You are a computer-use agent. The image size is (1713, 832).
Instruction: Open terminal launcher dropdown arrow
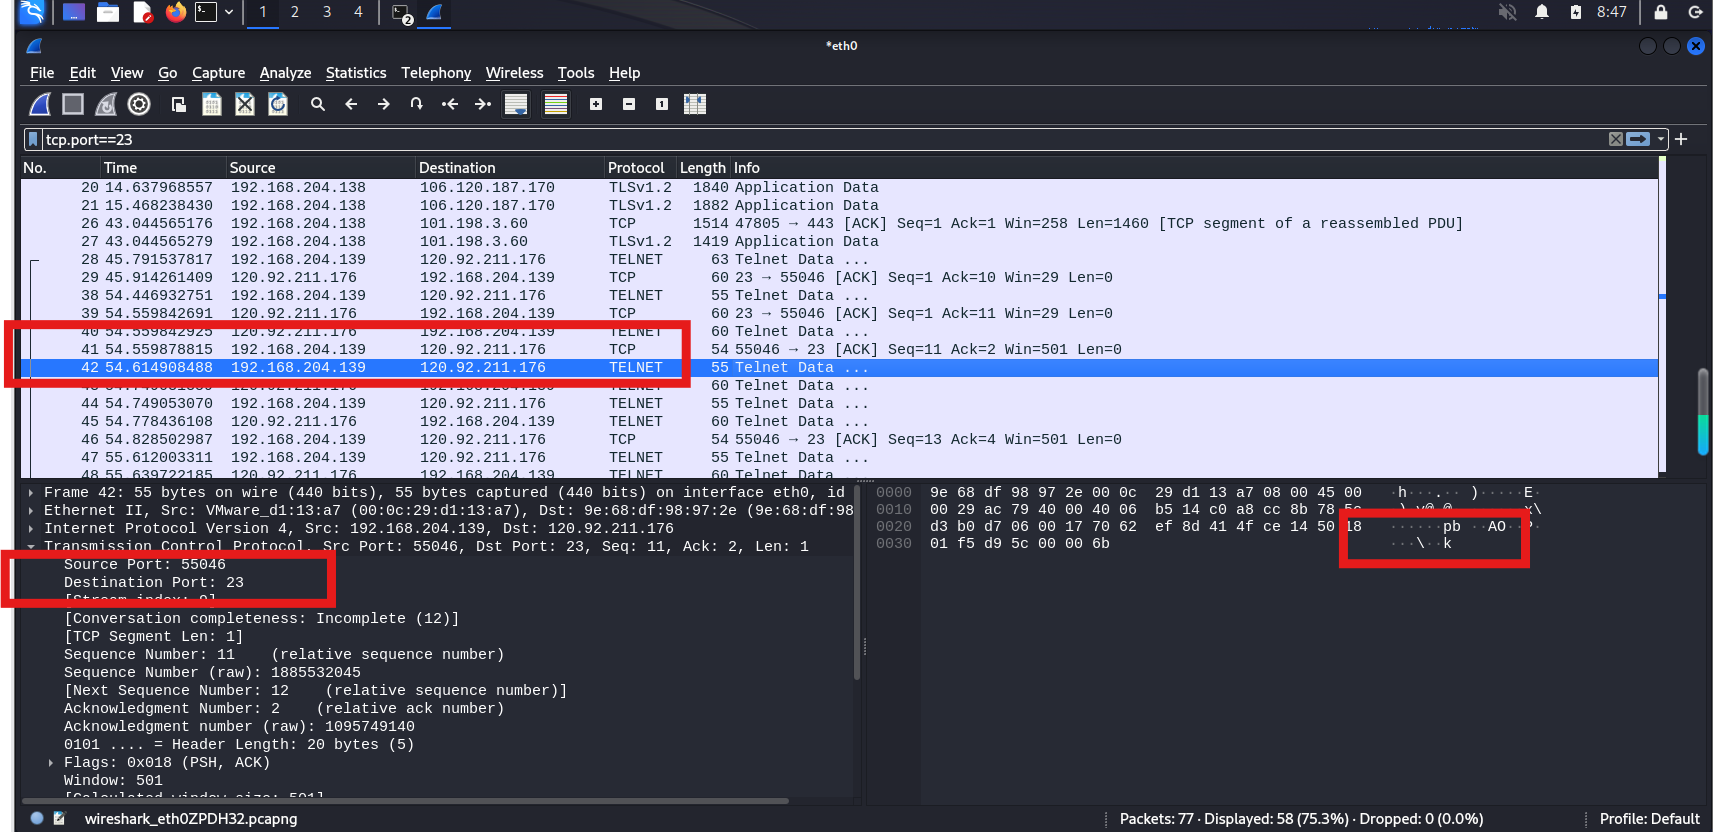click(x=229, y=12)
